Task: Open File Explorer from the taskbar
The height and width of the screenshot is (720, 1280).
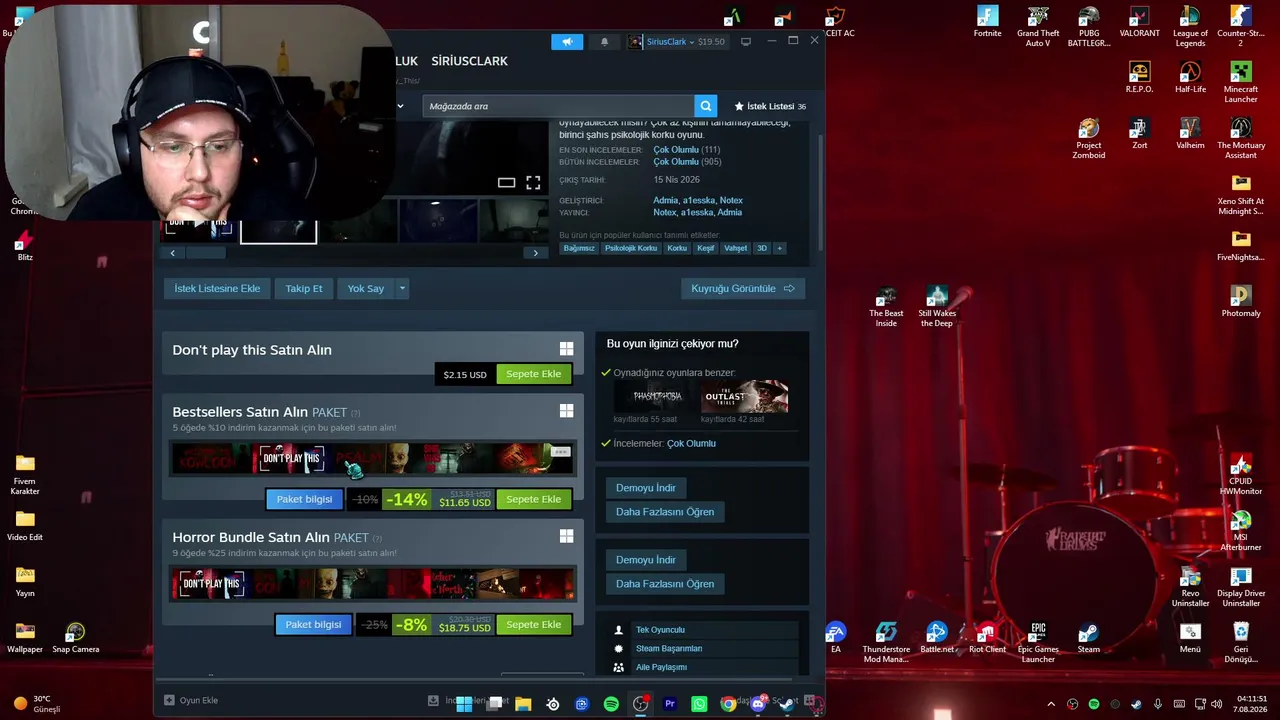Action: coord(523,704)
